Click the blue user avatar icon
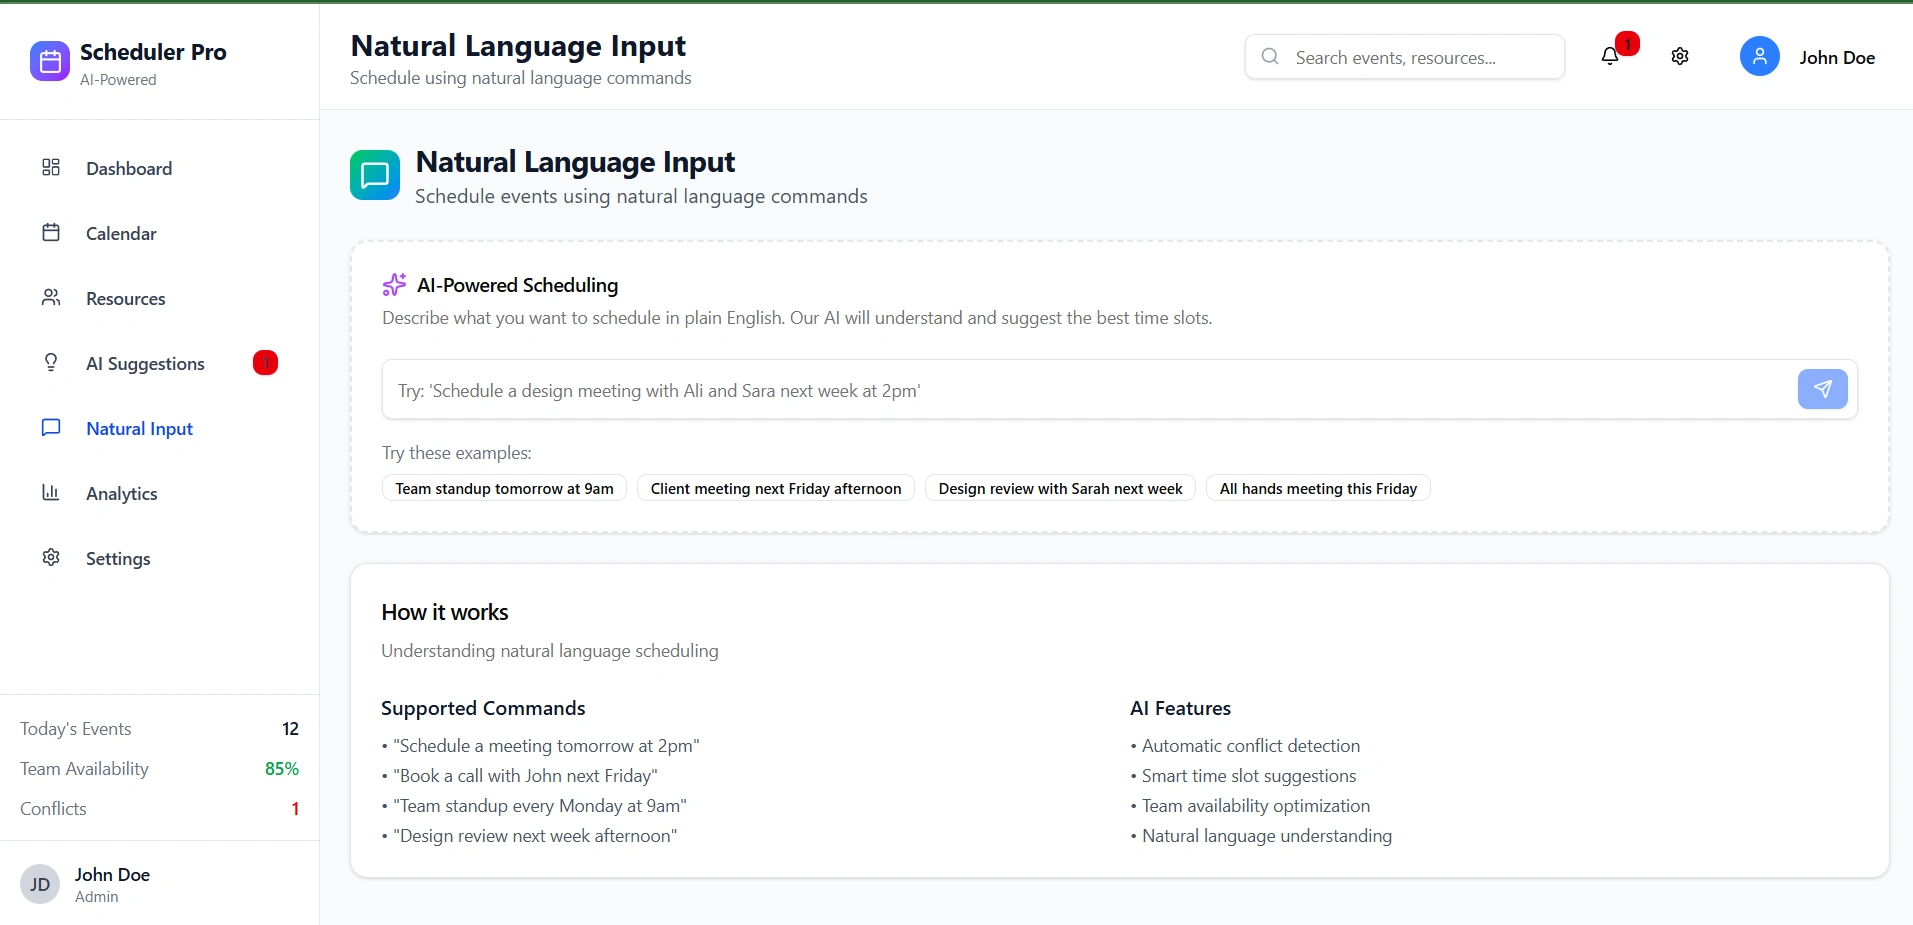Viewport: 1913px width, 925px height. [x=1759, y=57]
